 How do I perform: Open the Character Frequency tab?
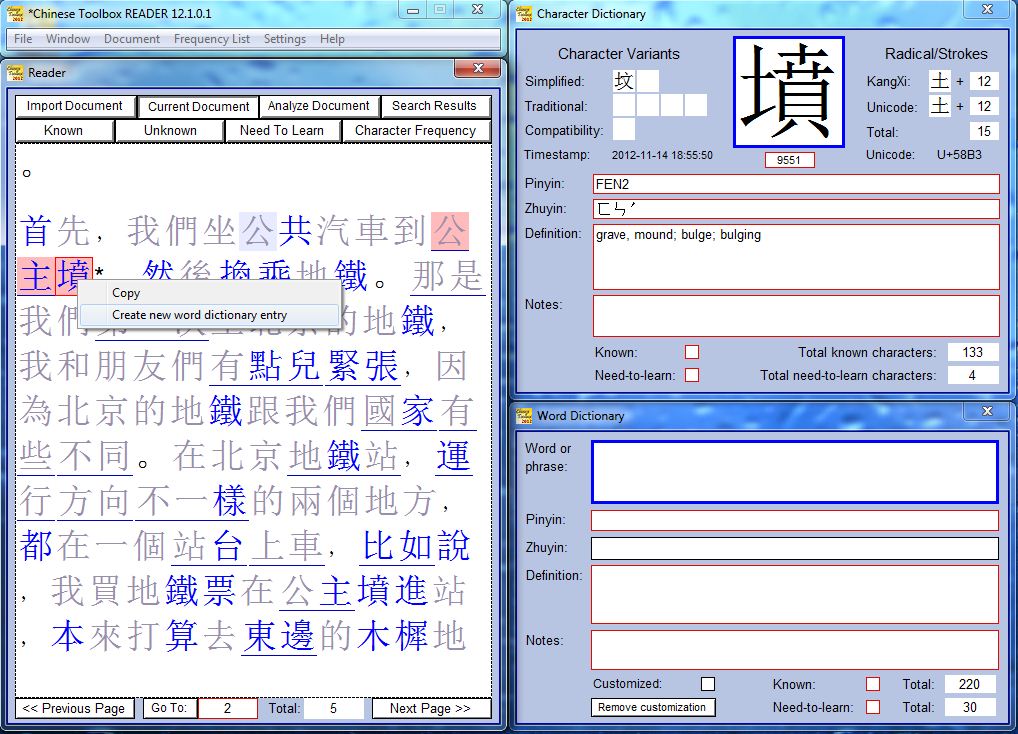[x=415, y=130]
